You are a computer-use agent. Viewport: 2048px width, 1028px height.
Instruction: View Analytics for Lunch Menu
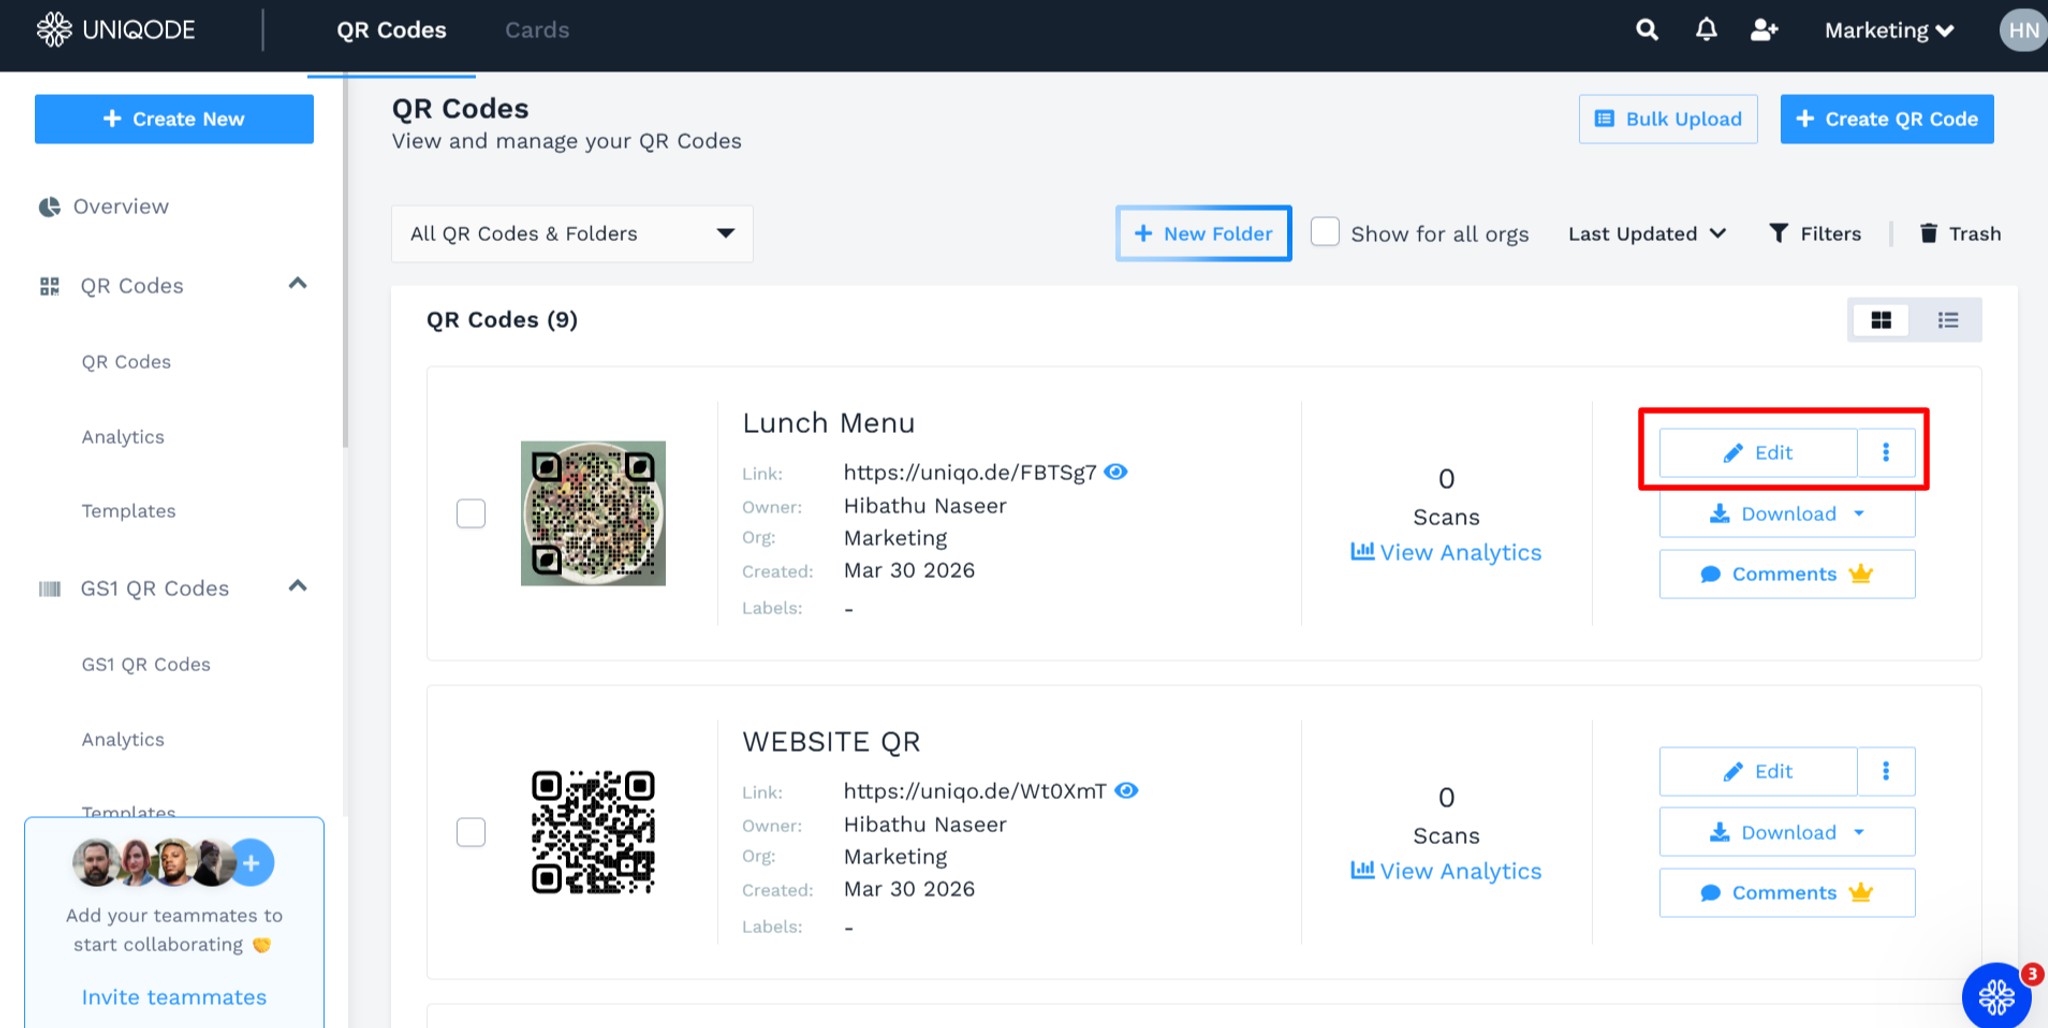point(1446,553)
